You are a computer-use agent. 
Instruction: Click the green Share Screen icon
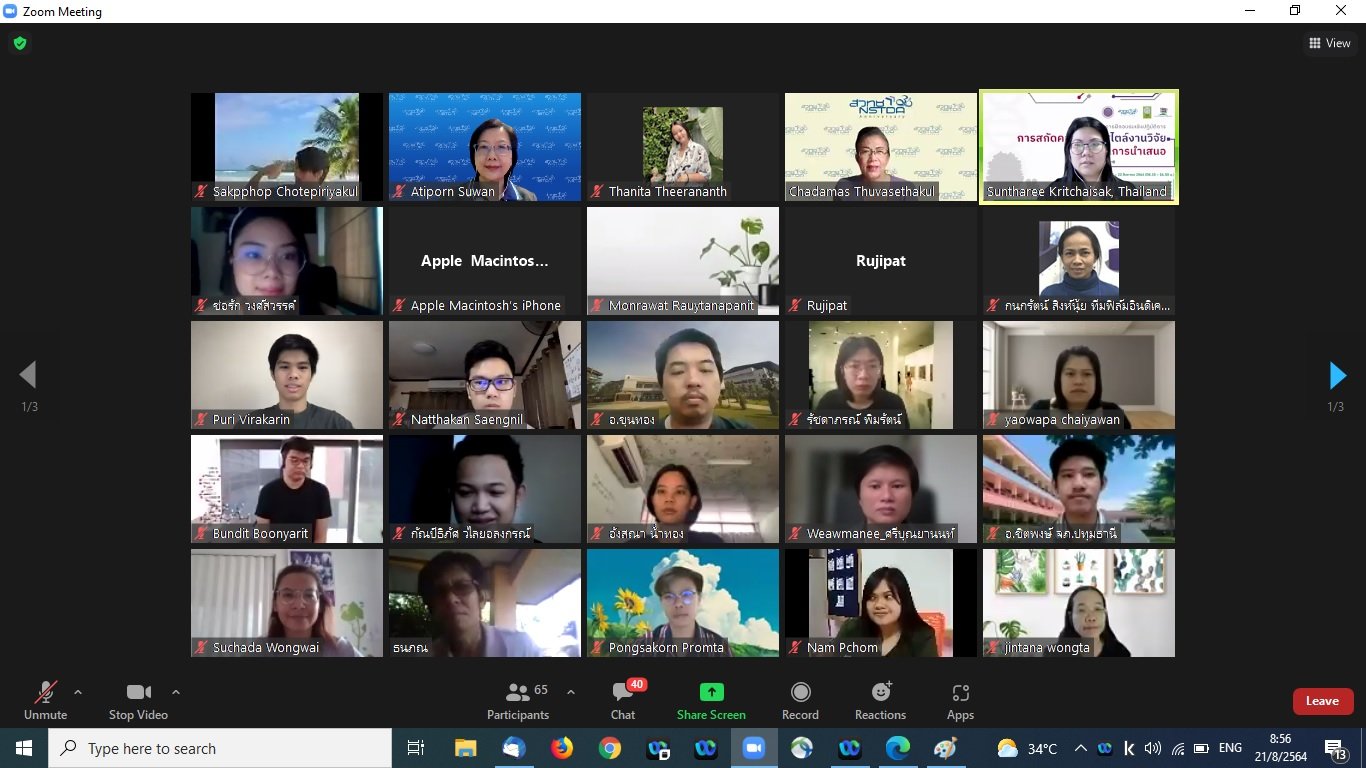pos(711,692)
